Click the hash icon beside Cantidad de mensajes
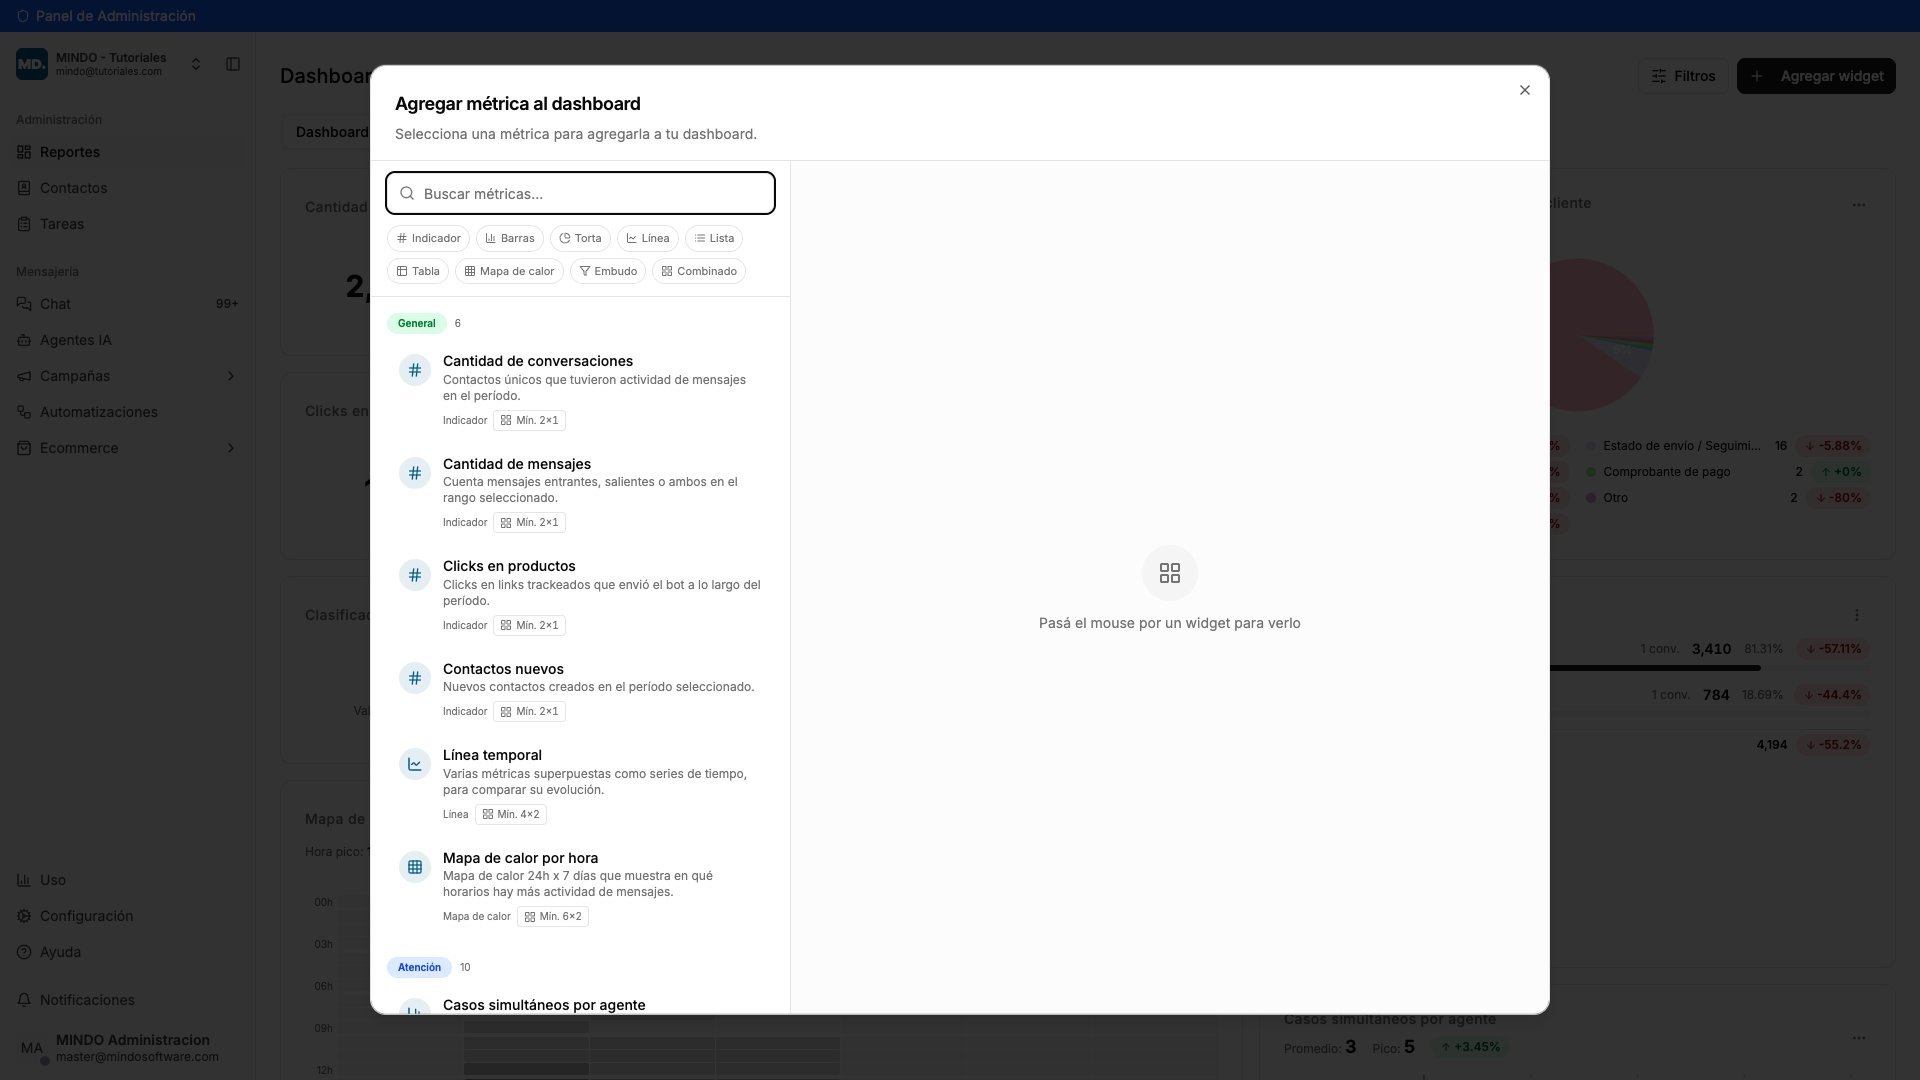Image resolution: width=1920 pixels, height=1080 pixels. click(415, 473)
